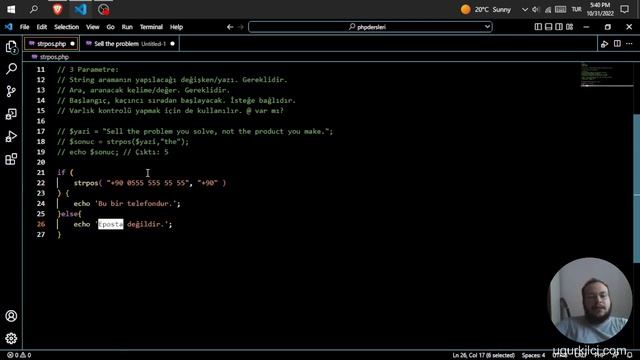The width and height of the screenshot is (640, 360).
Task: Open the screen recorder taskbar icon
Action: [104, 9]
